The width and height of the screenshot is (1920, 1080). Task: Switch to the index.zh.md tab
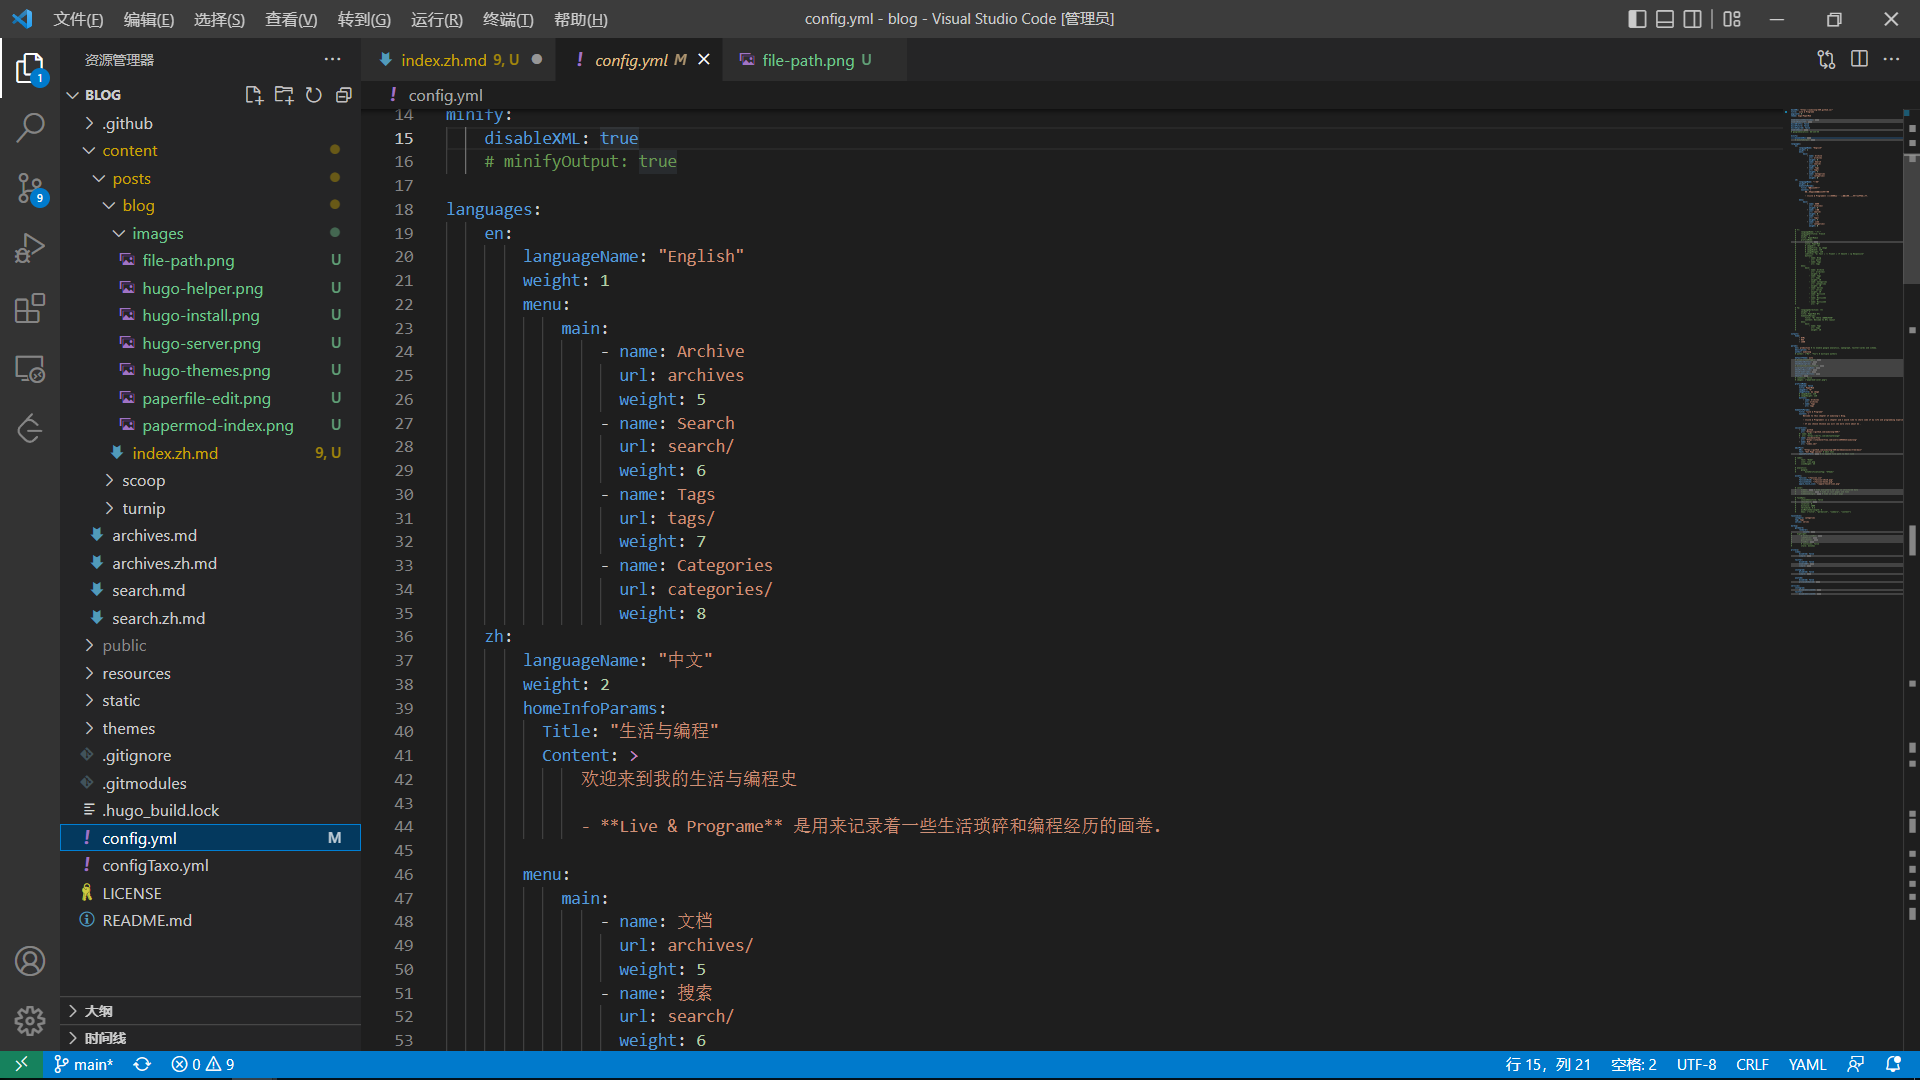click(x=444, y=60)
